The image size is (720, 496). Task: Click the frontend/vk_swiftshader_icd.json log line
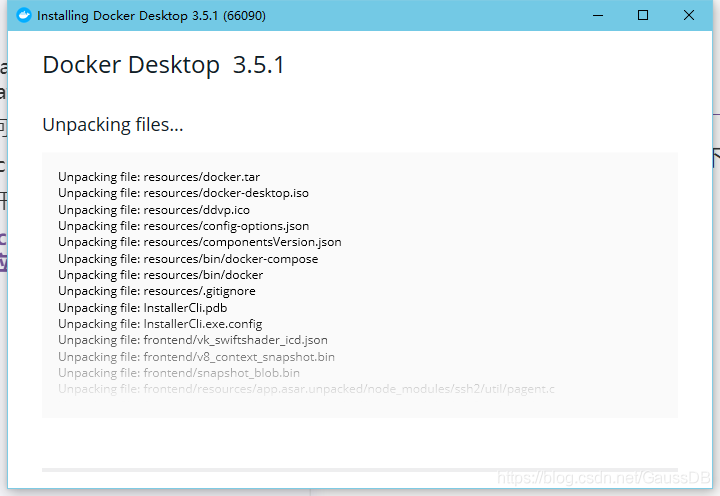click(x=193, y=340)
